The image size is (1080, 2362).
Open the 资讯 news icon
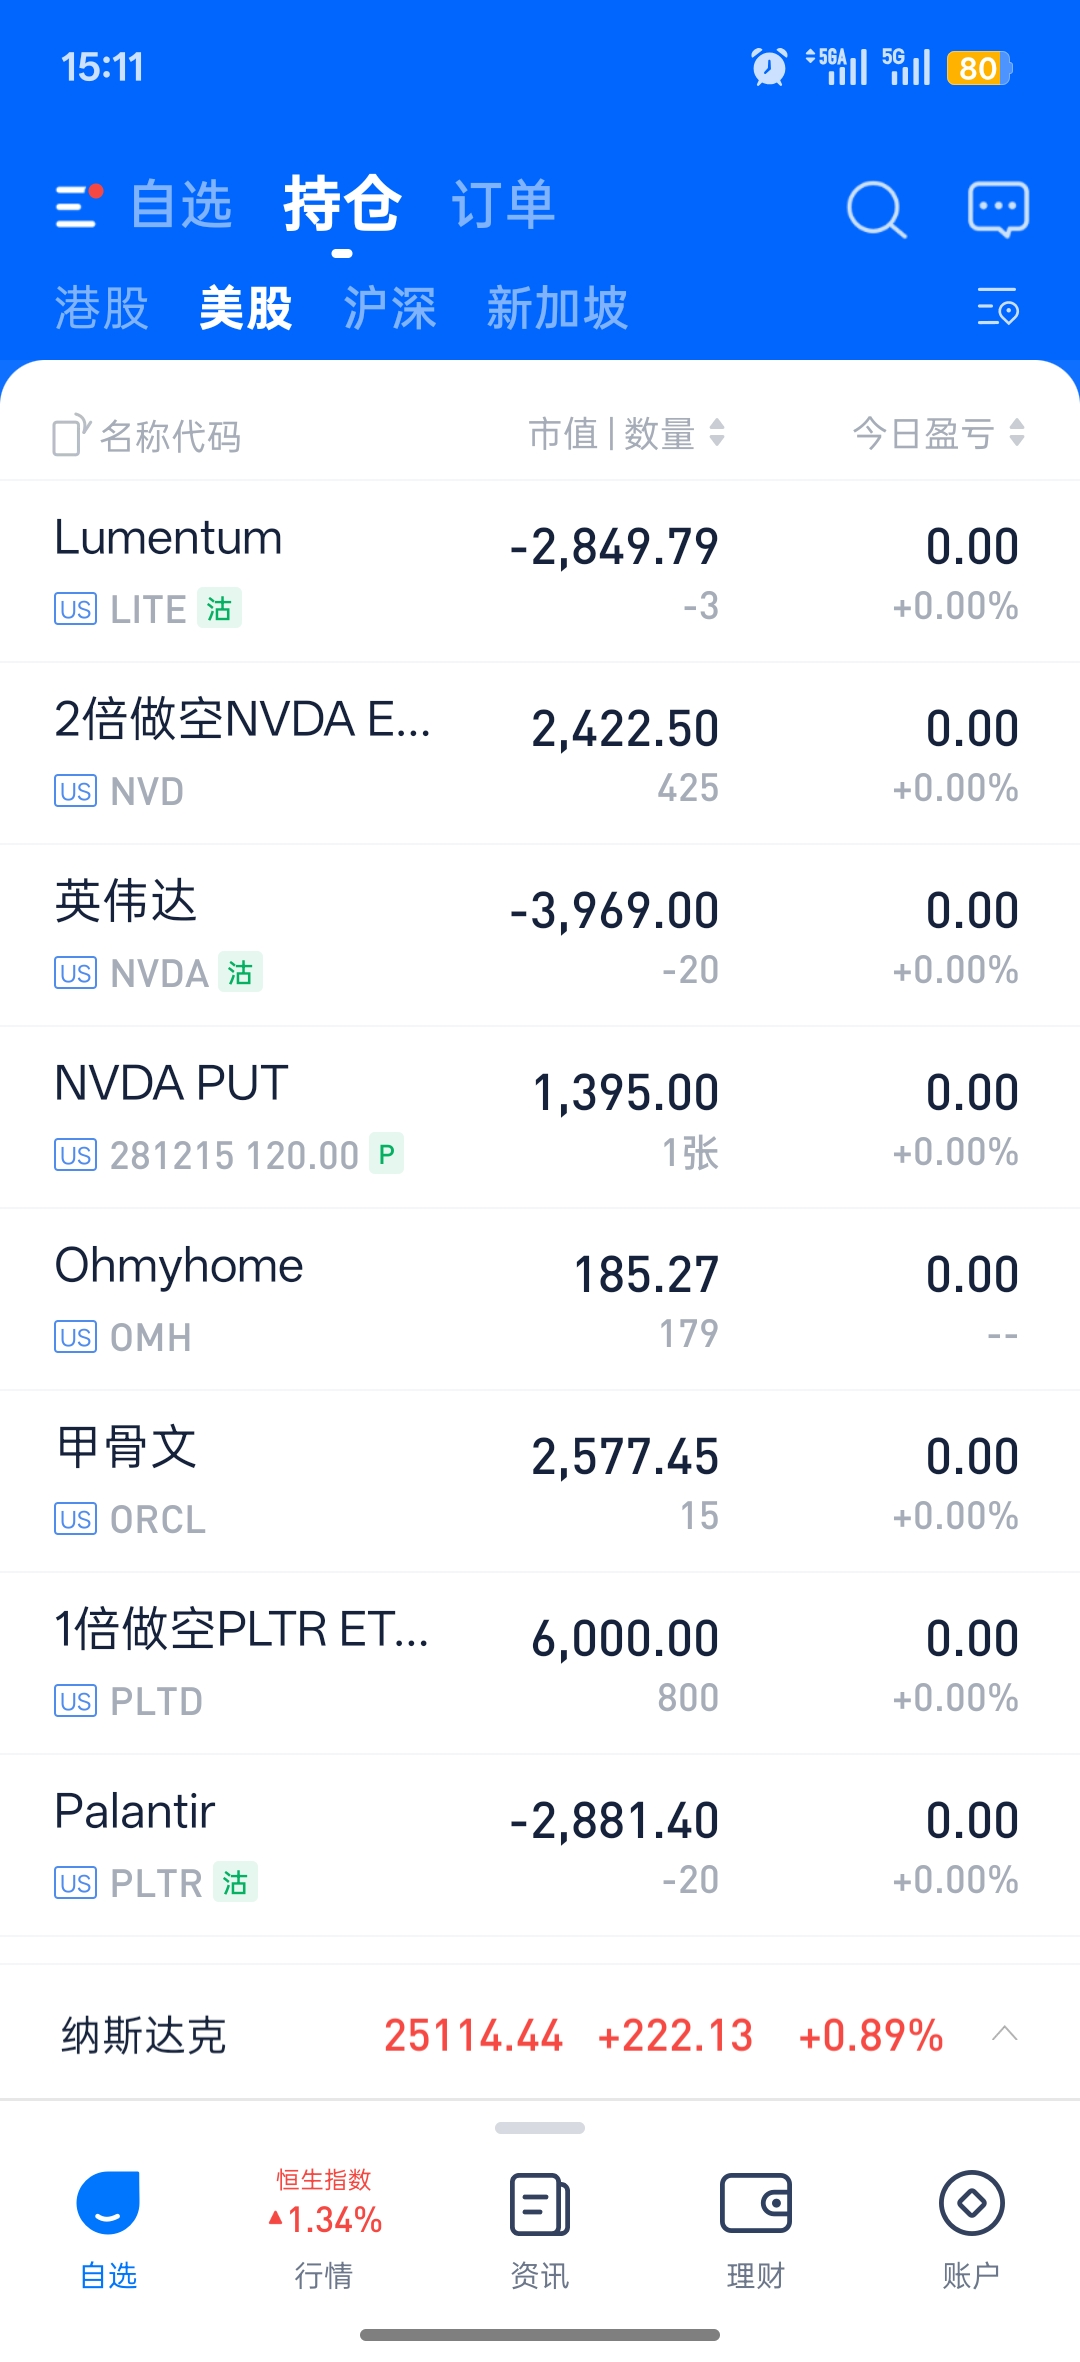click(x=540, y=2204)
